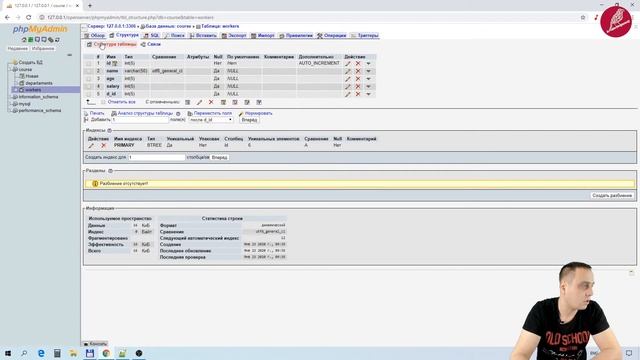Drop the PRIMARY index via its red X

(104, 145)
